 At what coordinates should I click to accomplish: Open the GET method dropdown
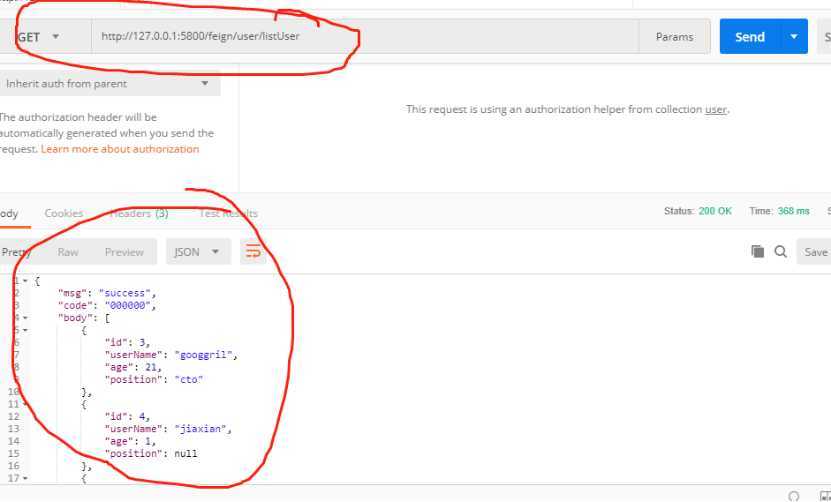point(38,37)
